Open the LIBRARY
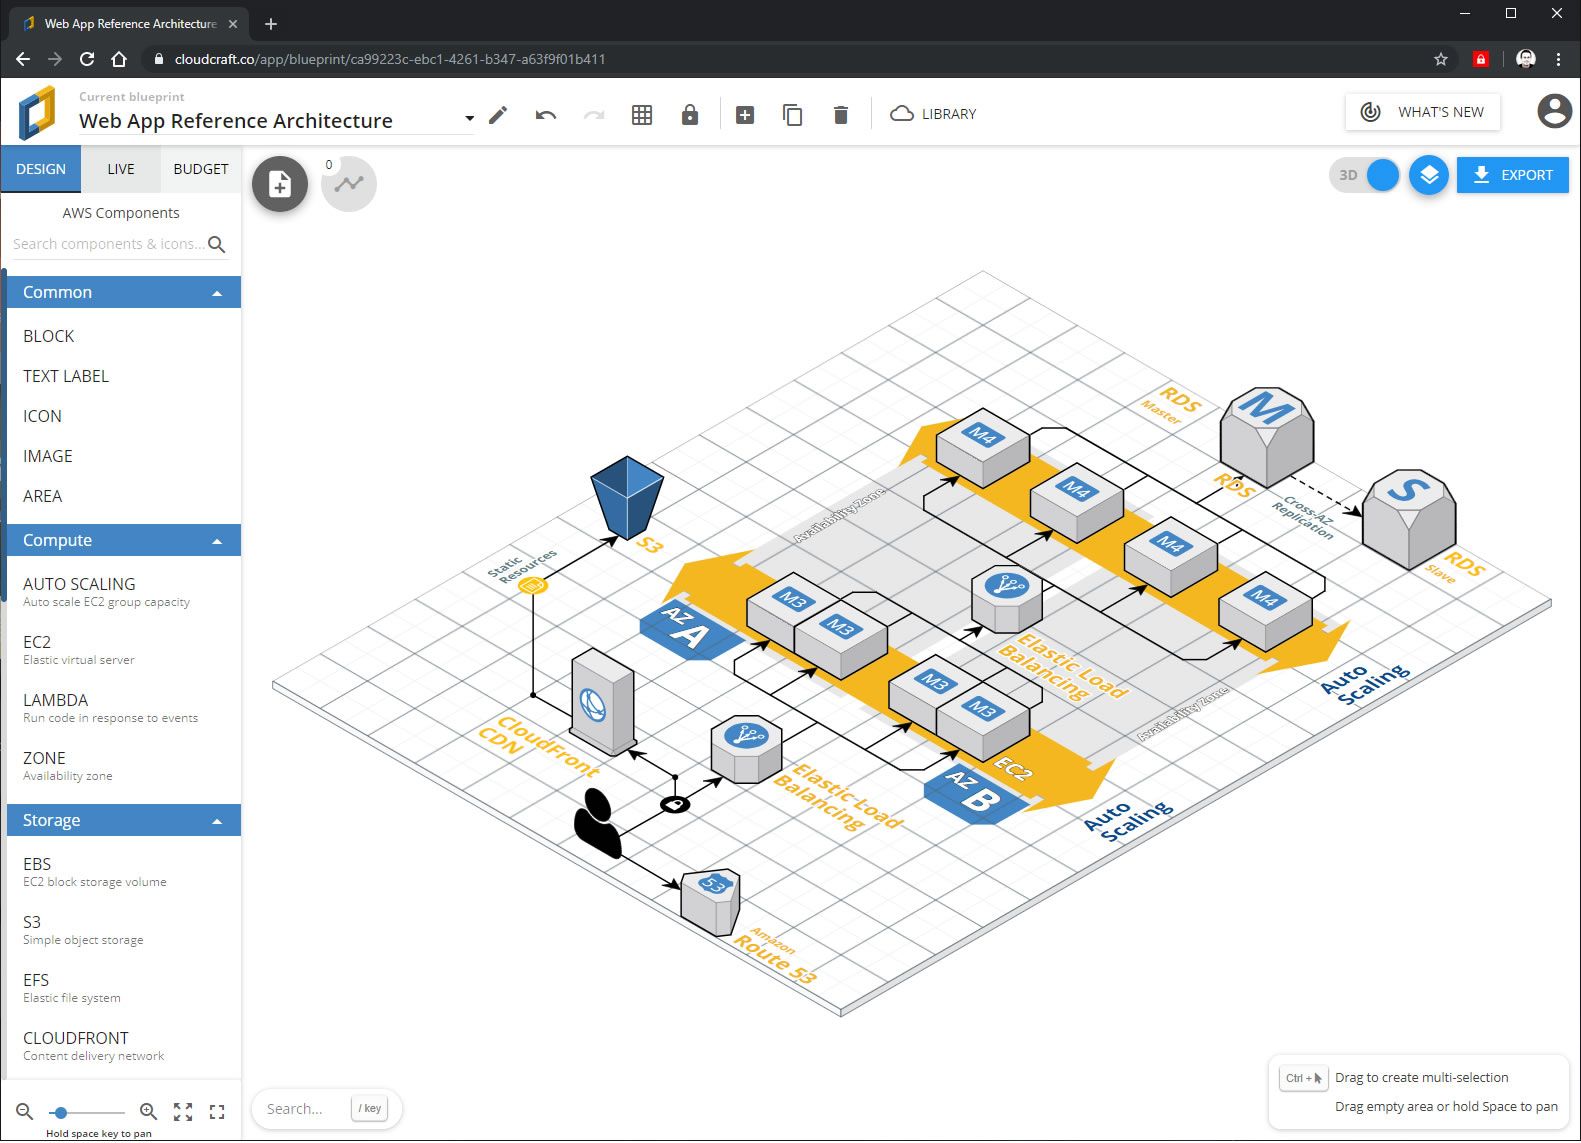Image resolution: width=1581 pixels, height=1143 pixels. (933, 114)
